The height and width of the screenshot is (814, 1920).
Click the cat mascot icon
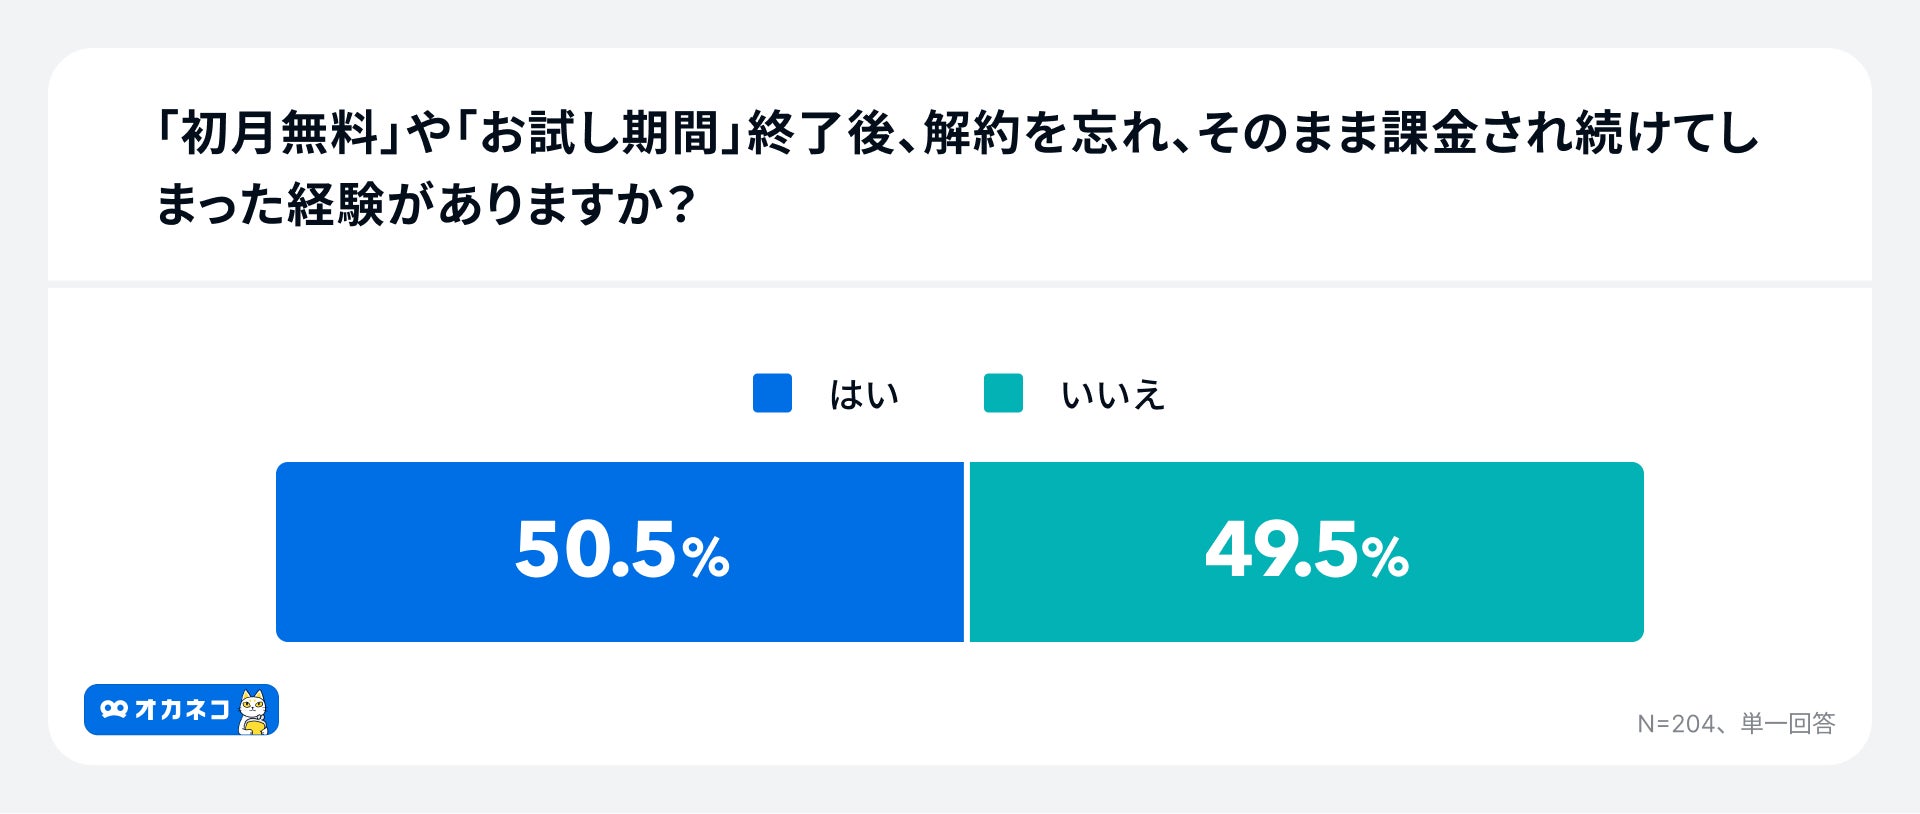coord(255,711)
